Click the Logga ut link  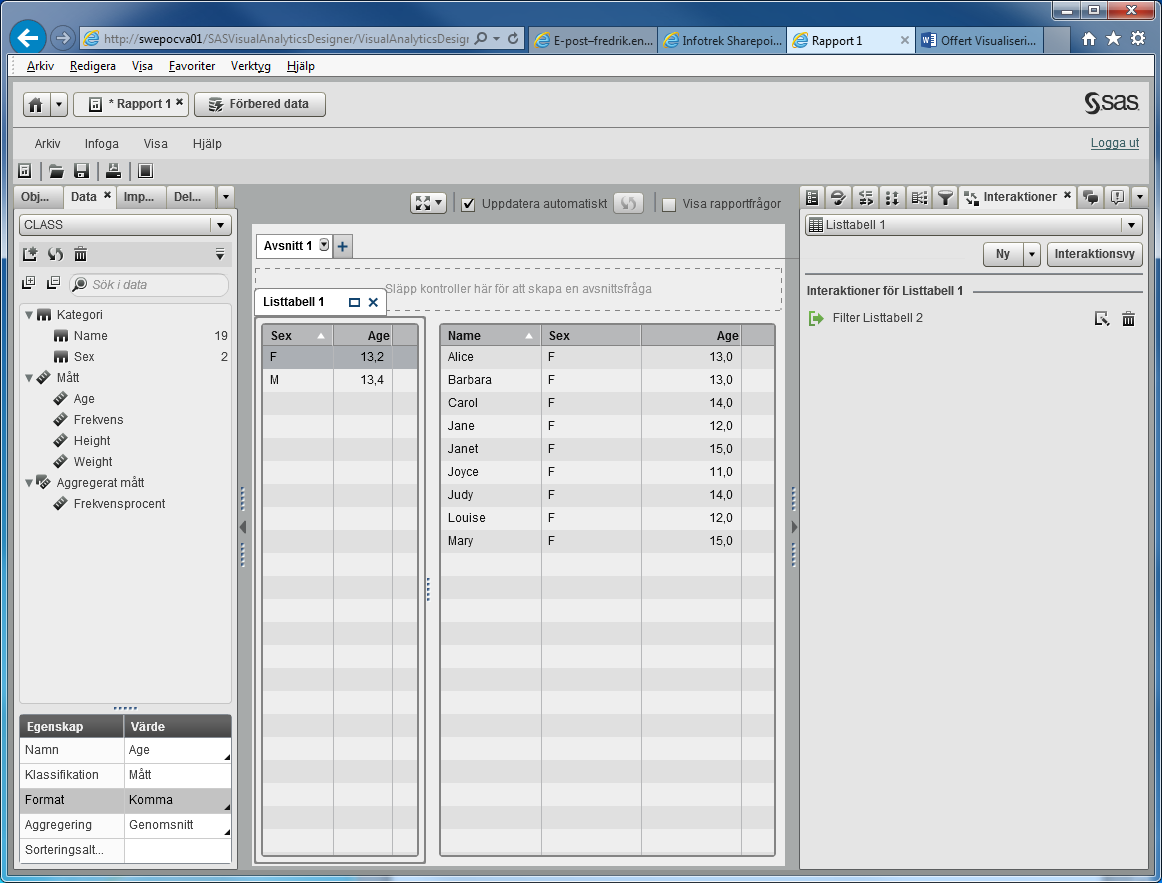tap(1114, 143)
